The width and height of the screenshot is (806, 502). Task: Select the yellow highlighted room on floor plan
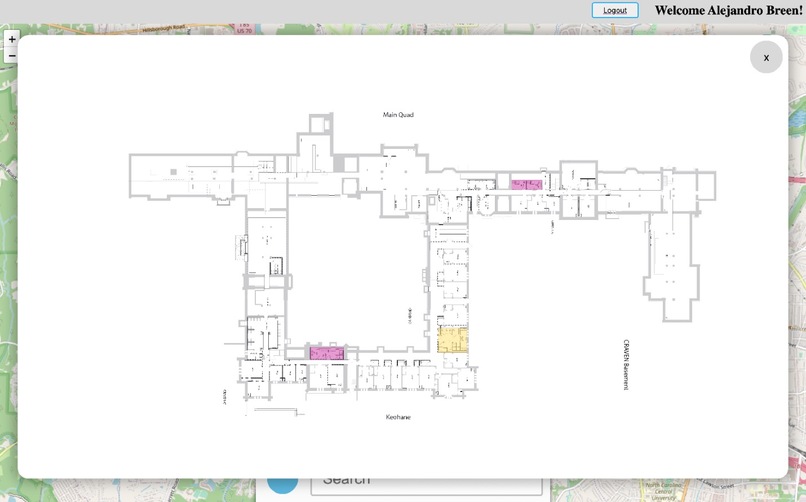pyautogui.click(x=452, y=340)
